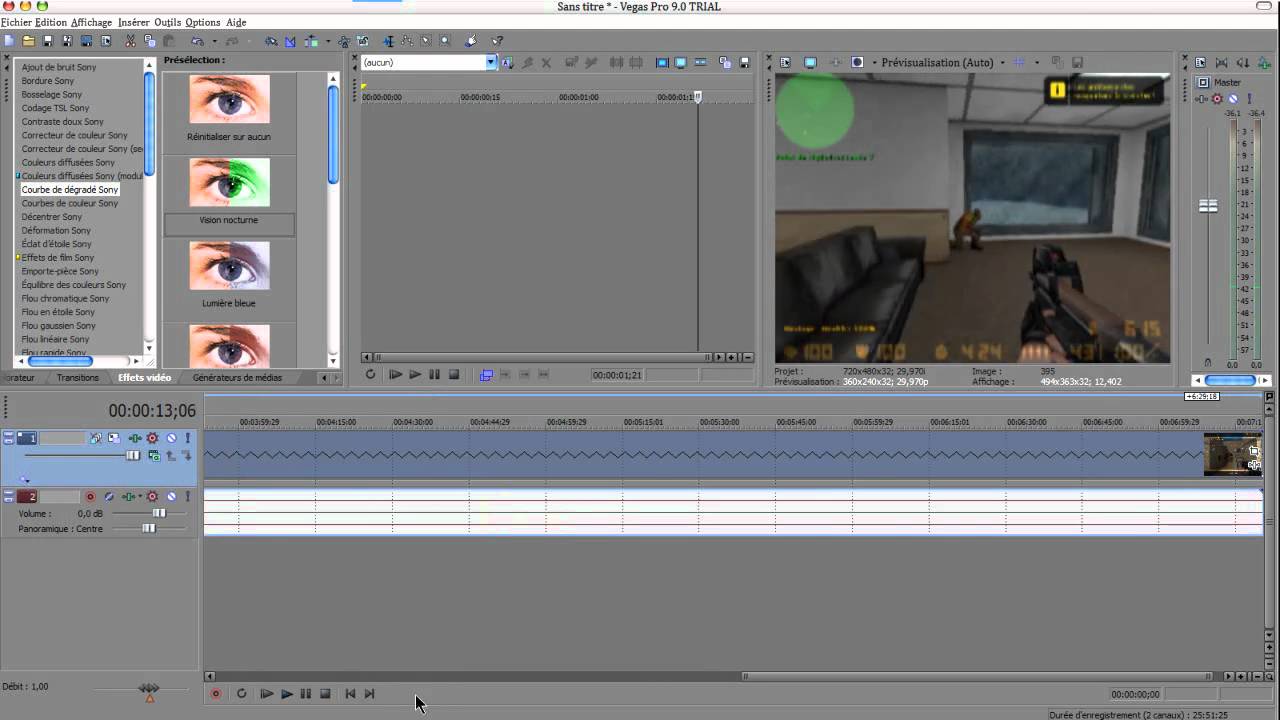Click the grey copy snapshot to clipboard icon
Screen dimensions: 1280x720
[1058, 62]
